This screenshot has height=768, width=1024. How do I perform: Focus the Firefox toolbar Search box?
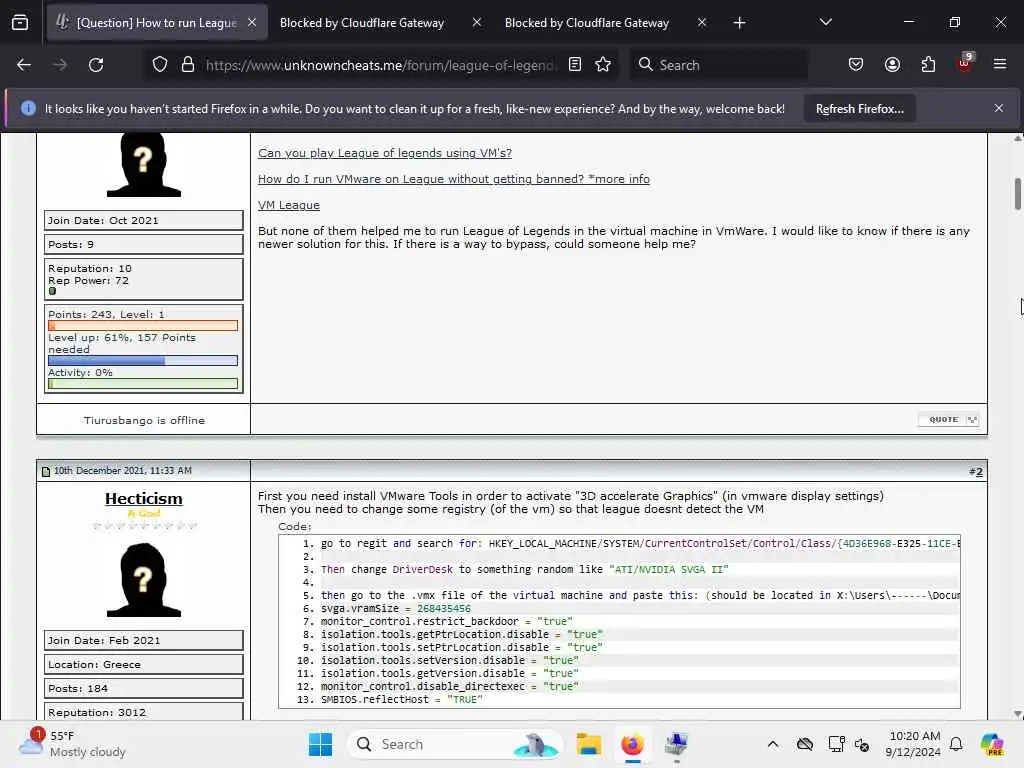(718, 65)
